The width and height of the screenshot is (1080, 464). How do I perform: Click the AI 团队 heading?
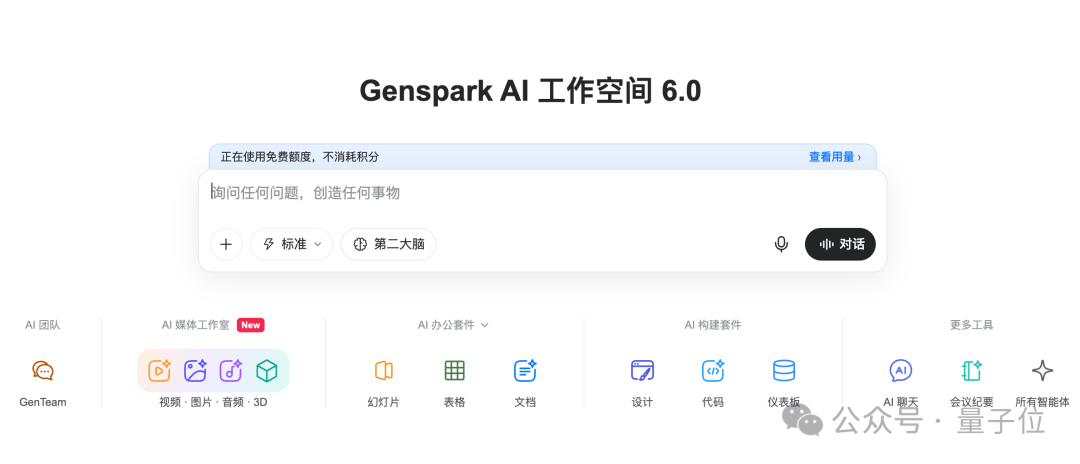tap(43, 325)
